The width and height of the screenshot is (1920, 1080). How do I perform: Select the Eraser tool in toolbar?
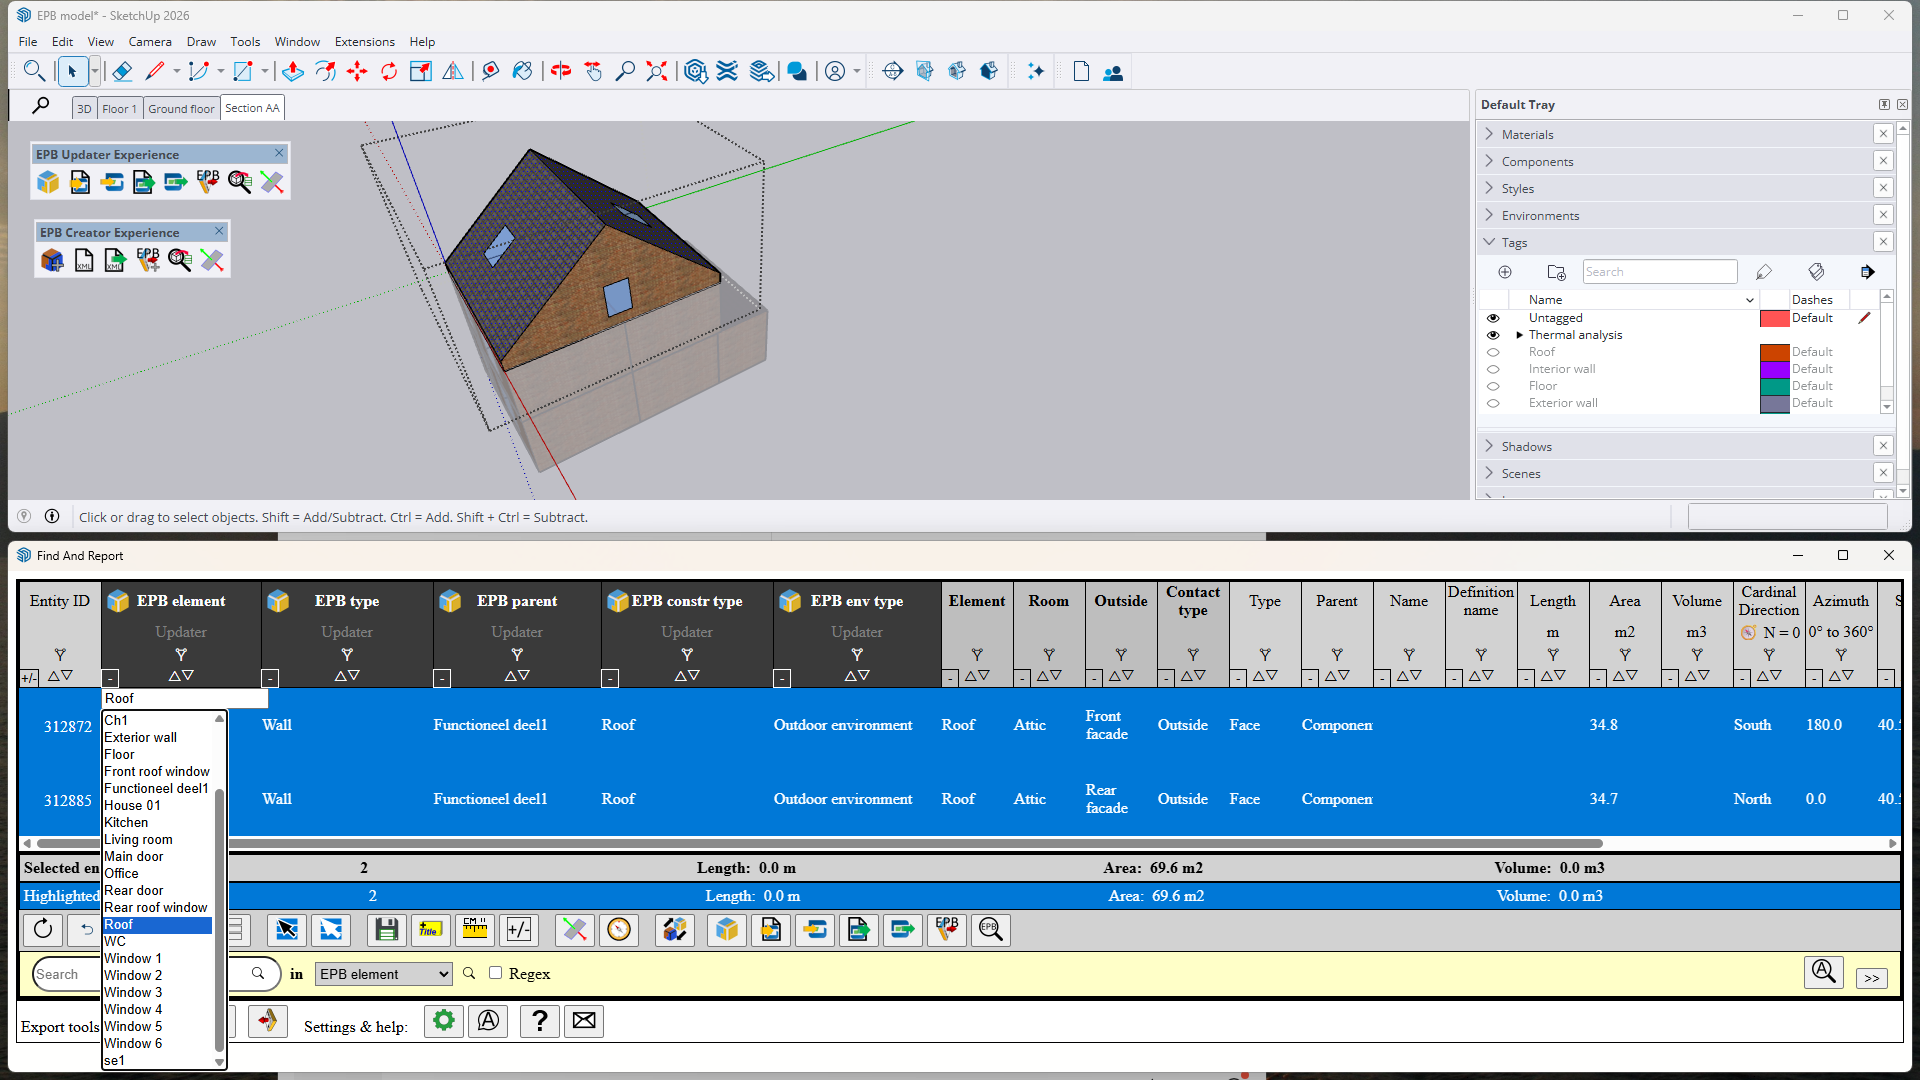(x=122, y=71)
